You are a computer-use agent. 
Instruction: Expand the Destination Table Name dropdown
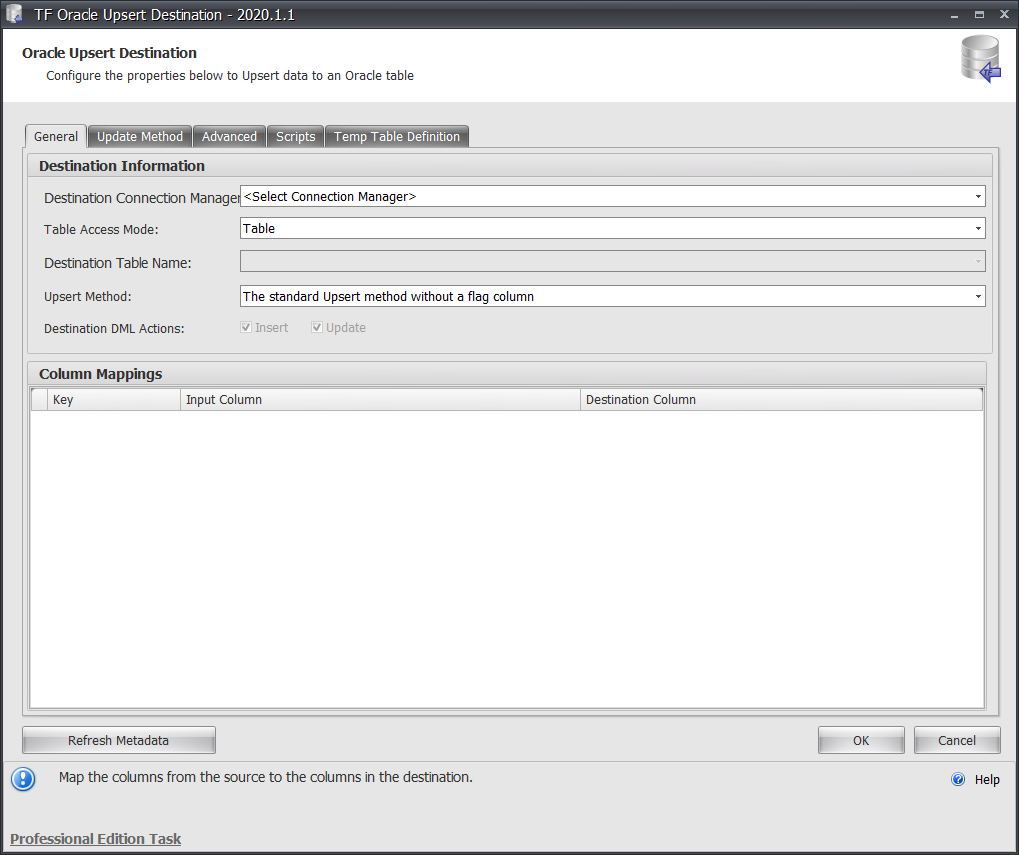[977, 262]
